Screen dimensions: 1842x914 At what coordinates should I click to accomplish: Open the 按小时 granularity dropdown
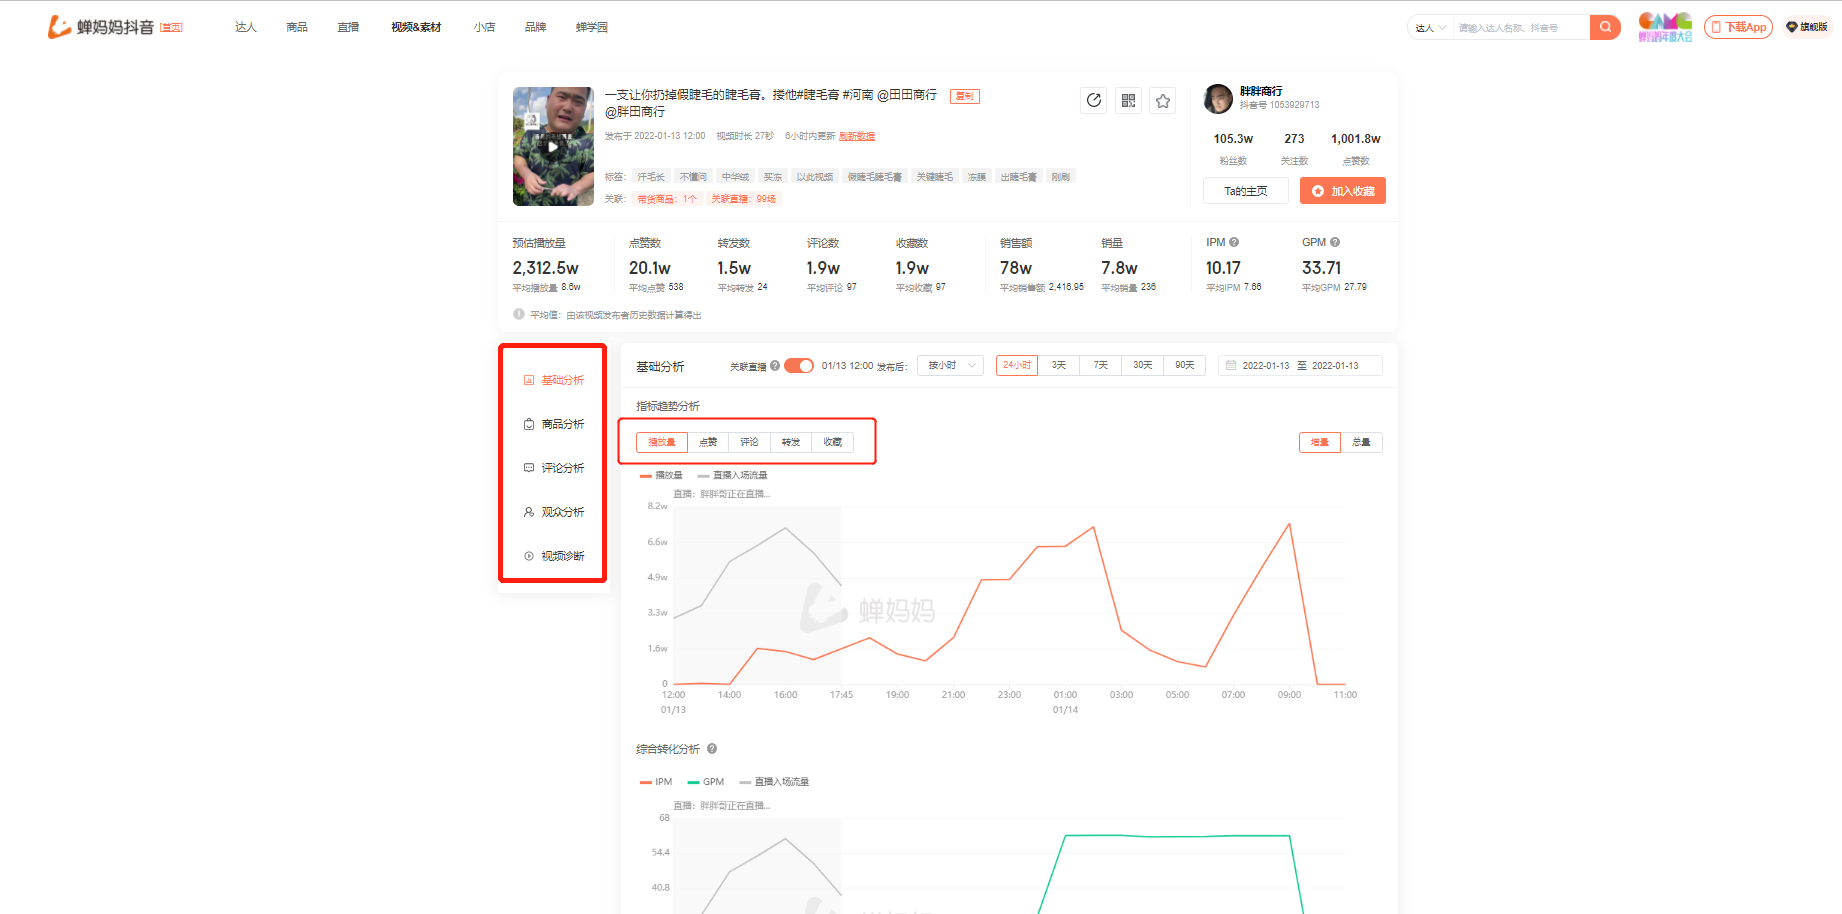coord(950,366)
